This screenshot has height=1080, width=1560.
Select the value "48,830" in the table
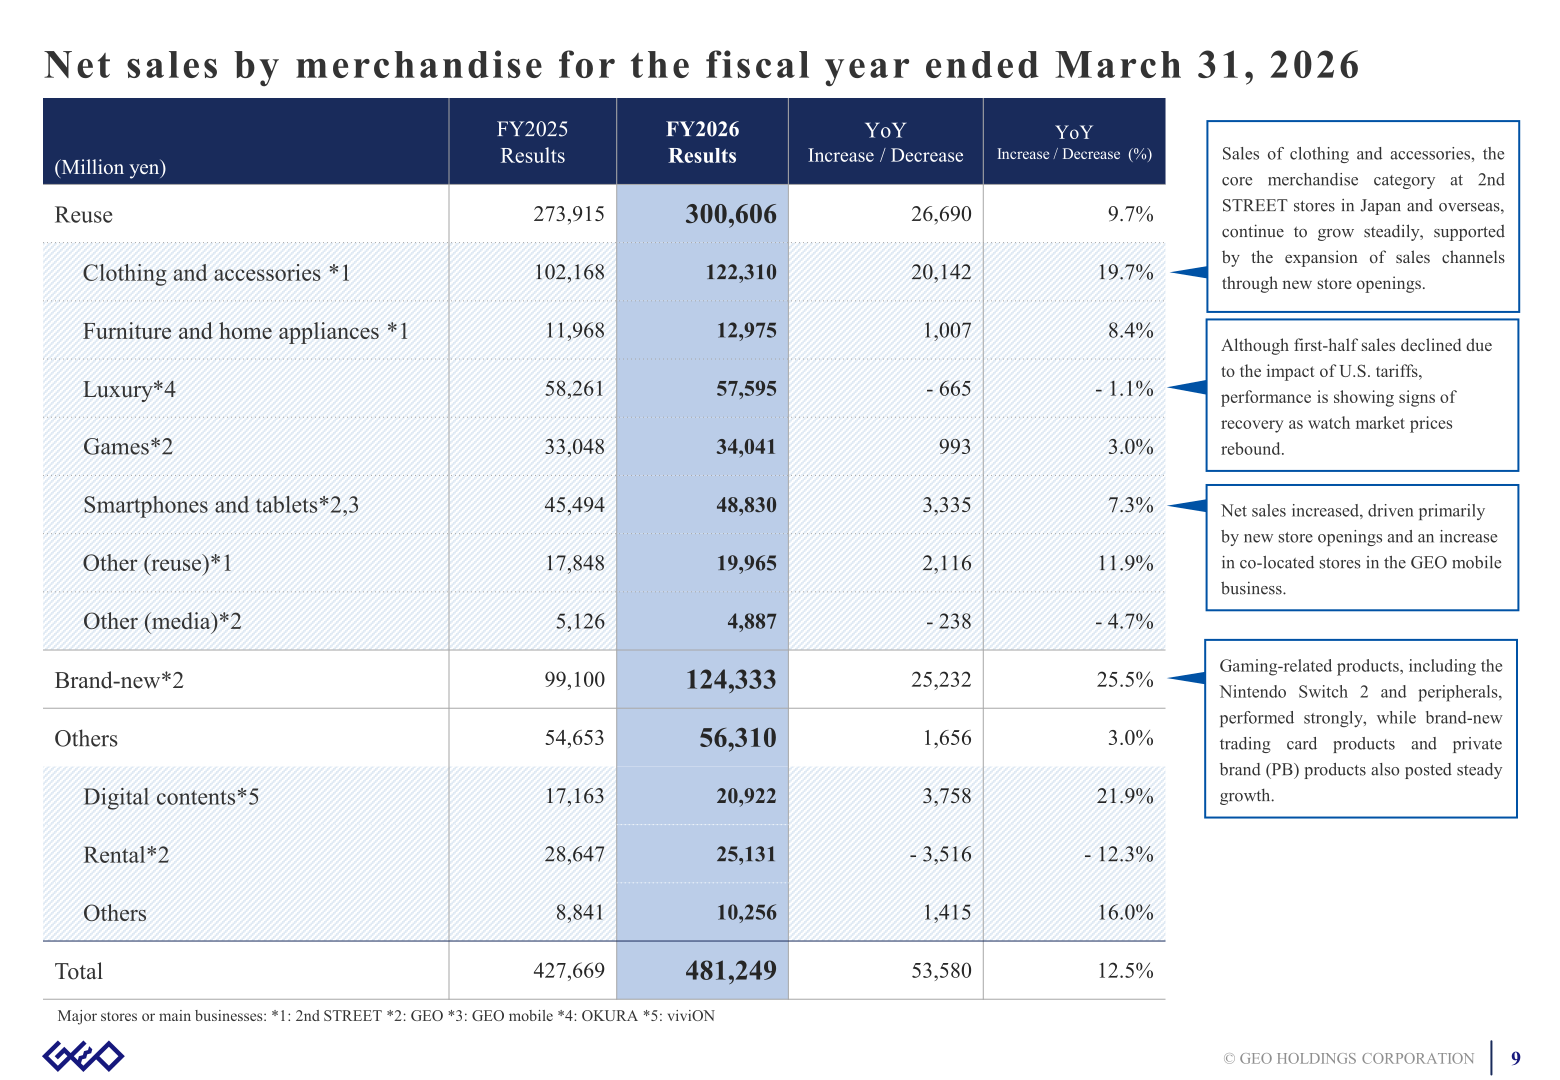point(746,505)
